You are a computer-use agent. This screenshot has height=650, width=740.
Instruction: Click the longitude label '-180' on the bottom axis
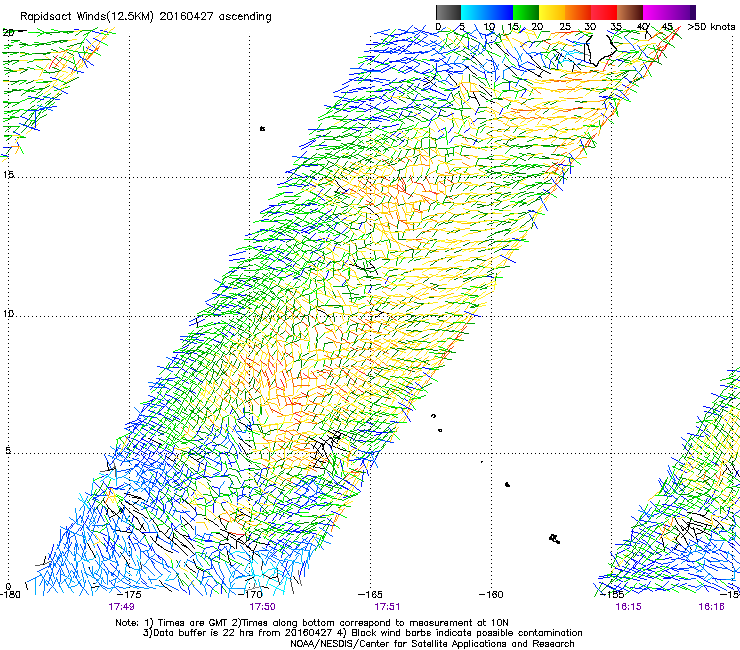10,595
